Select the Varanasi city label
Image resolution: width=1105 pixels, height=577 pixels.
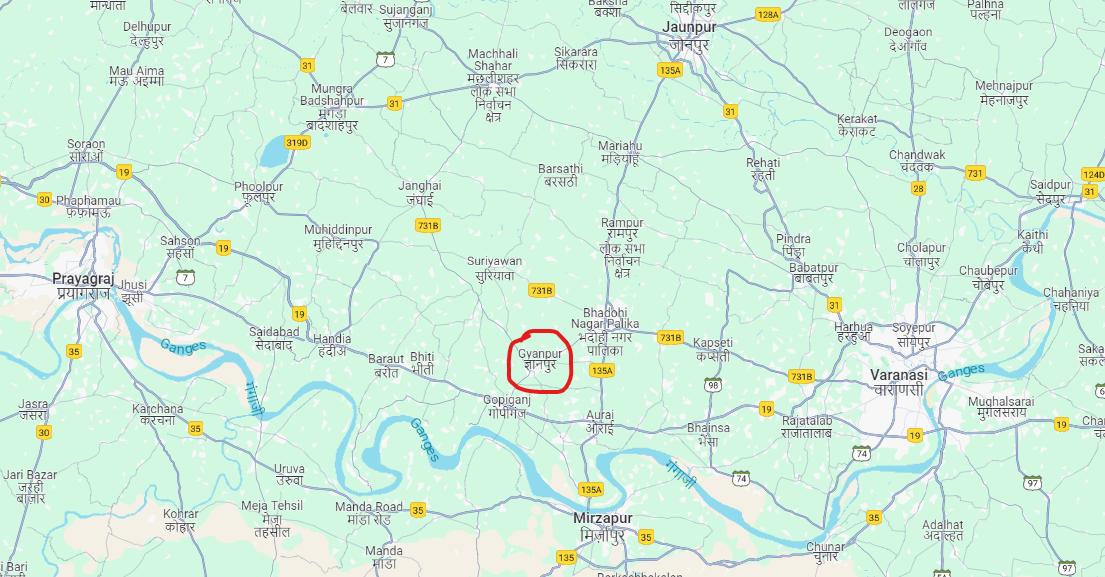(x=899, y=383)
